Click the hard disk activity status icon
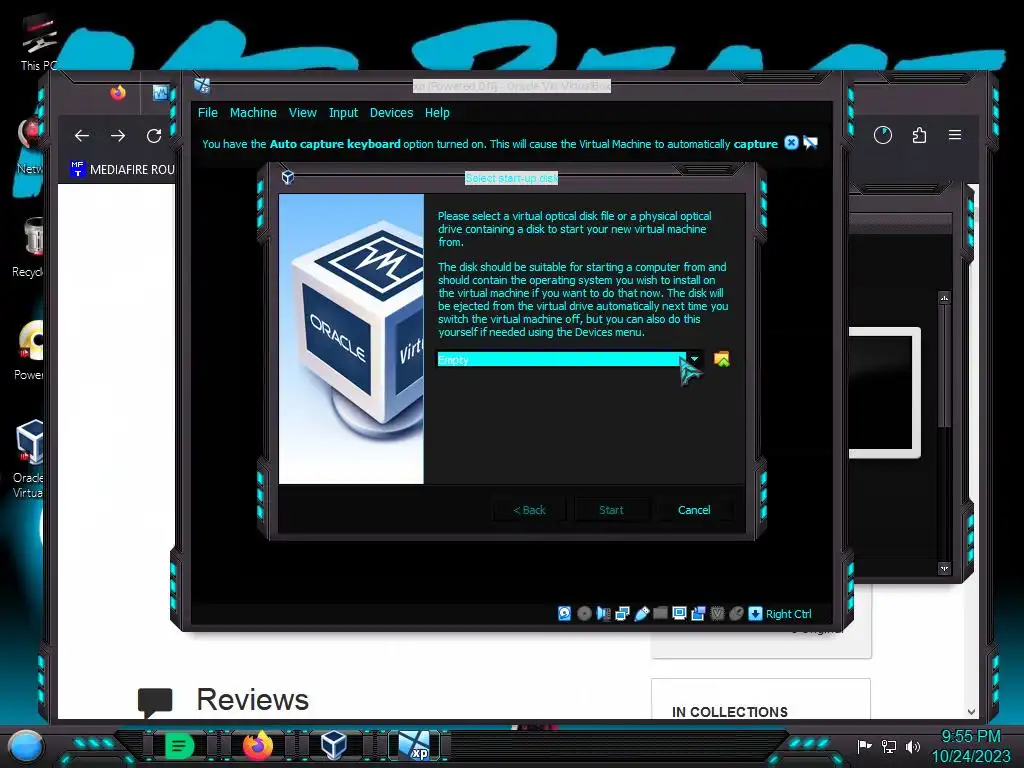1024x768 pixels. point(565,613)
